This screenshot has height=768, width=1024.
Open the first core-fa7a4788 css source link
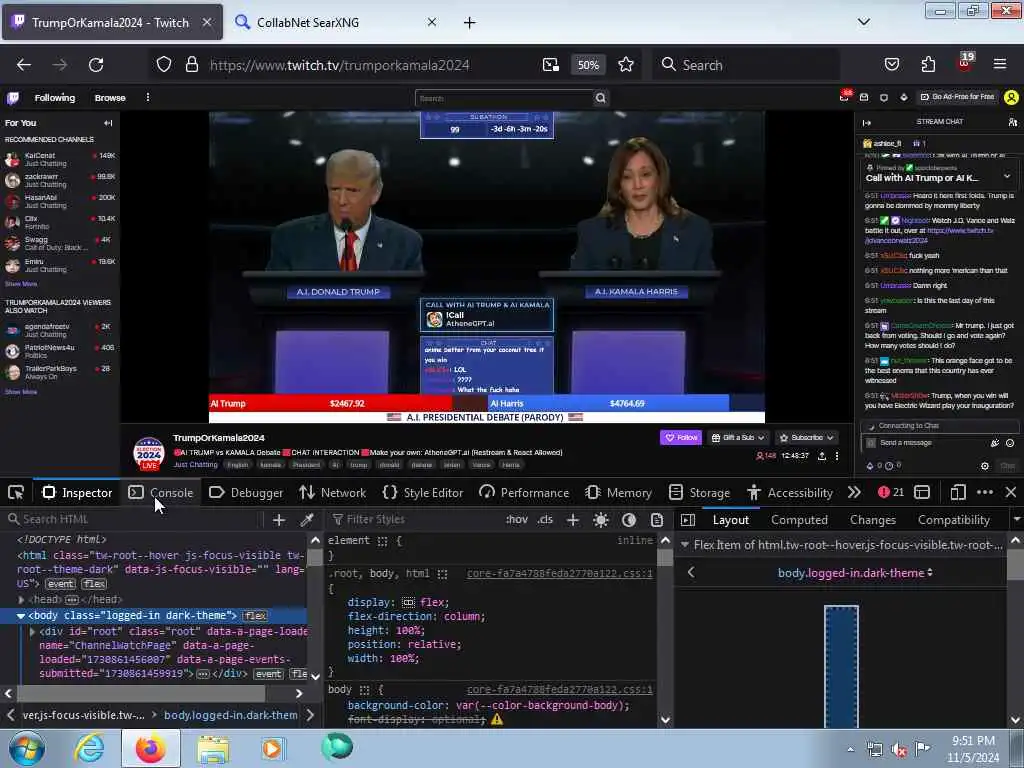click(559, 573)
